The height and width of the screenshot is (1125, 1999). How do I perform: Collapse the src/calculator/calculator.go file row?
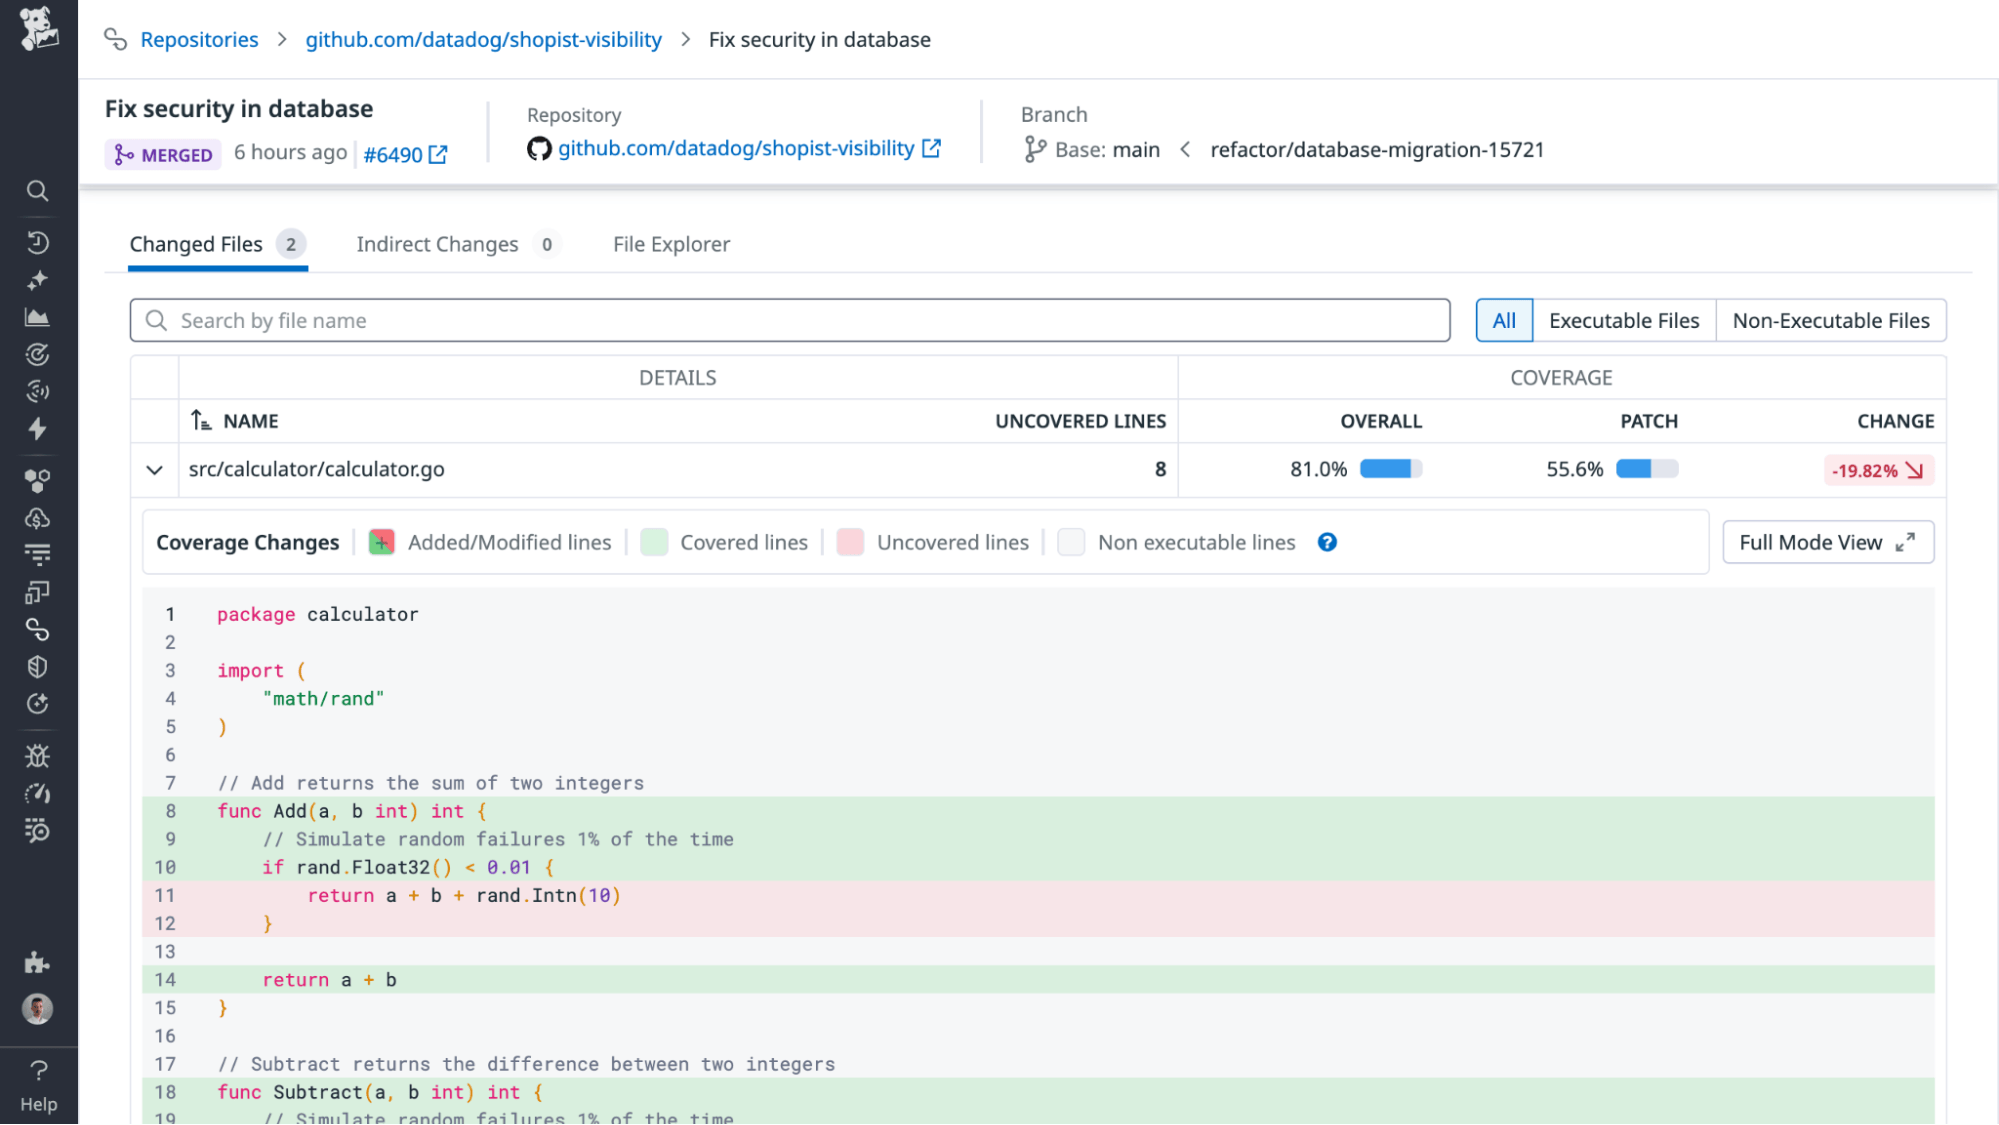(x=154, y=469)
